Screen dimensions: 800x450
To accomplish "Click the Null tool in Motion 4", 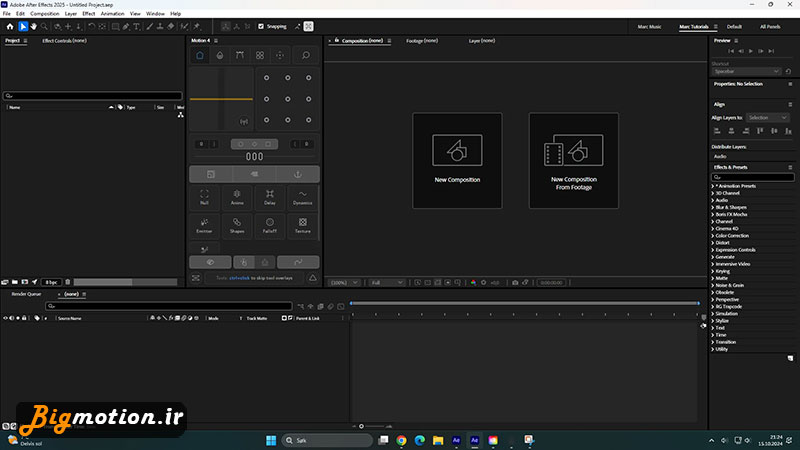I will pyautogui.click(x=204, y=197).
